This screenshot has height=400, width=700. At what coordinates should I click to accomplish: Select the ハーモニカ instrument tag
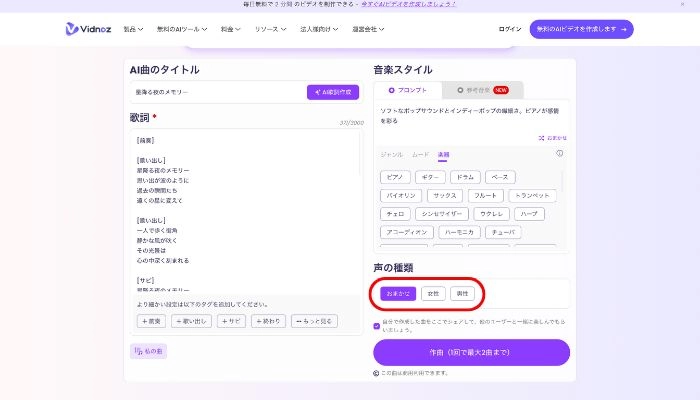[x=459, y=232]
